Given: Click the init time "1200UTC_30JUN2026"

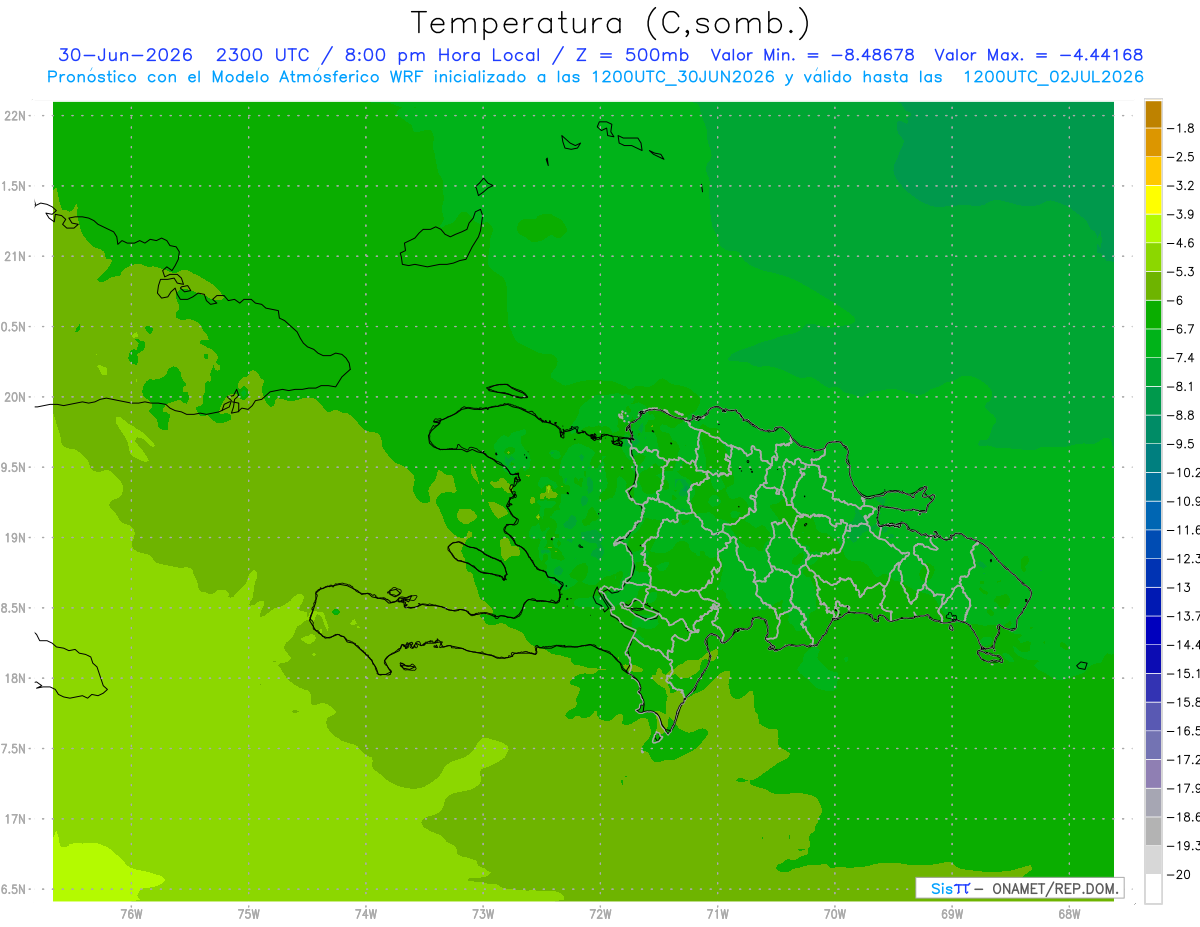Looking at the screenshot, I should point(684,77).
